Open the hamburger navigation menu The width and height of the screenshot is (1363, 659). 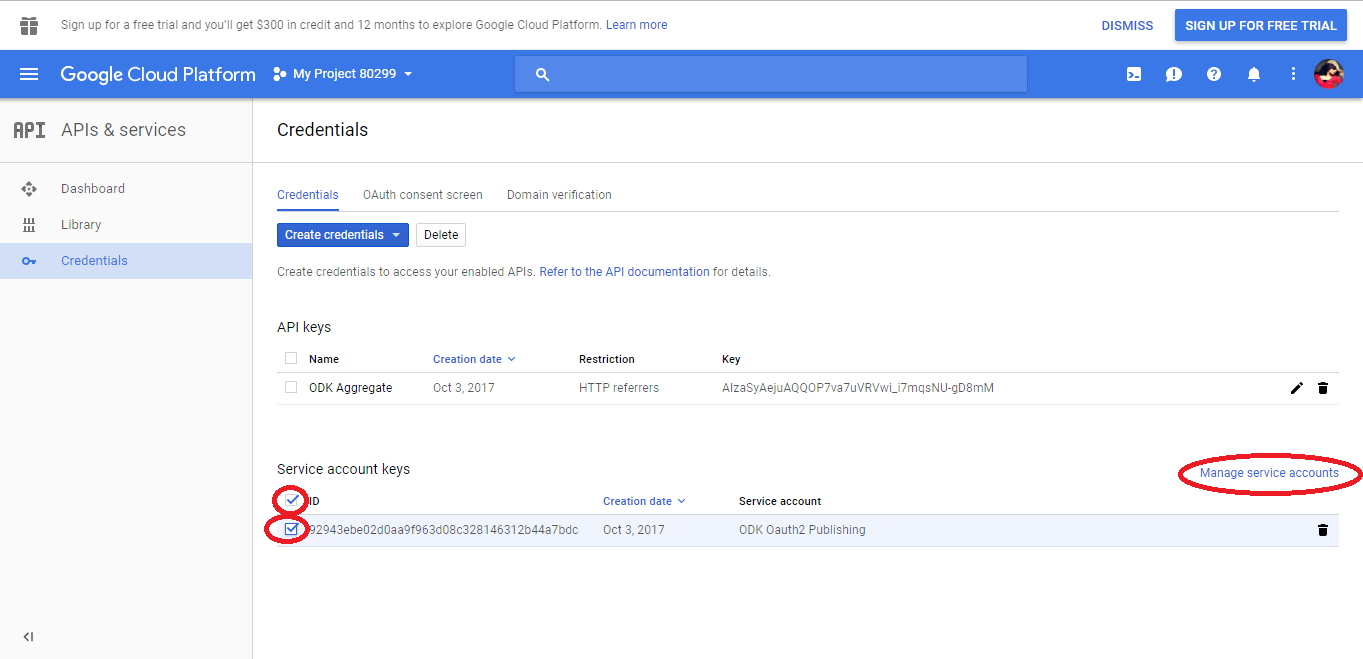[29, 74]
